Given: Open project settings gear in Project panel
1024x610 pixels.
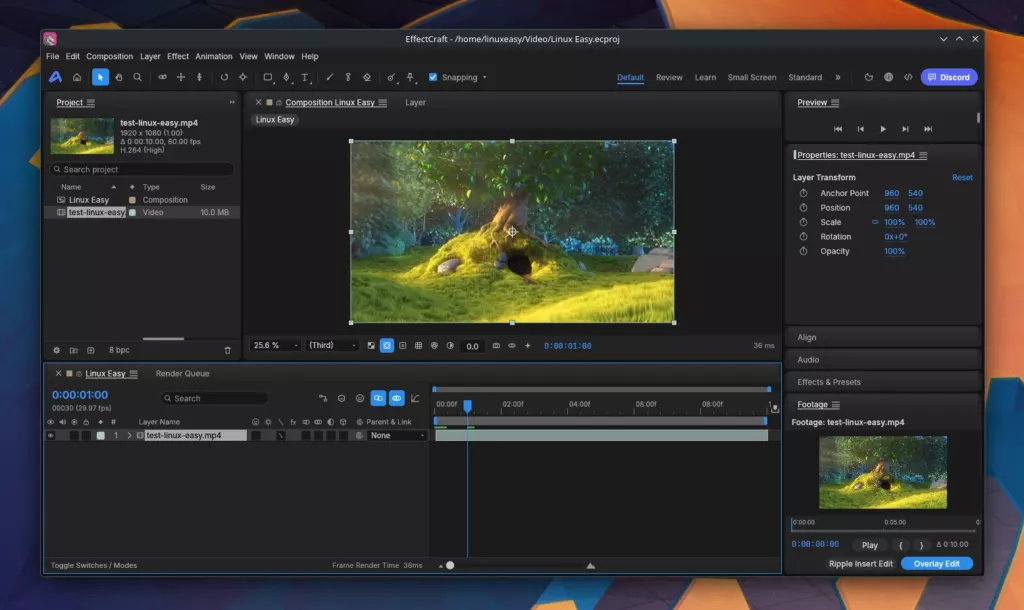Looking at the screenshot, I should (x=57, y=350).
